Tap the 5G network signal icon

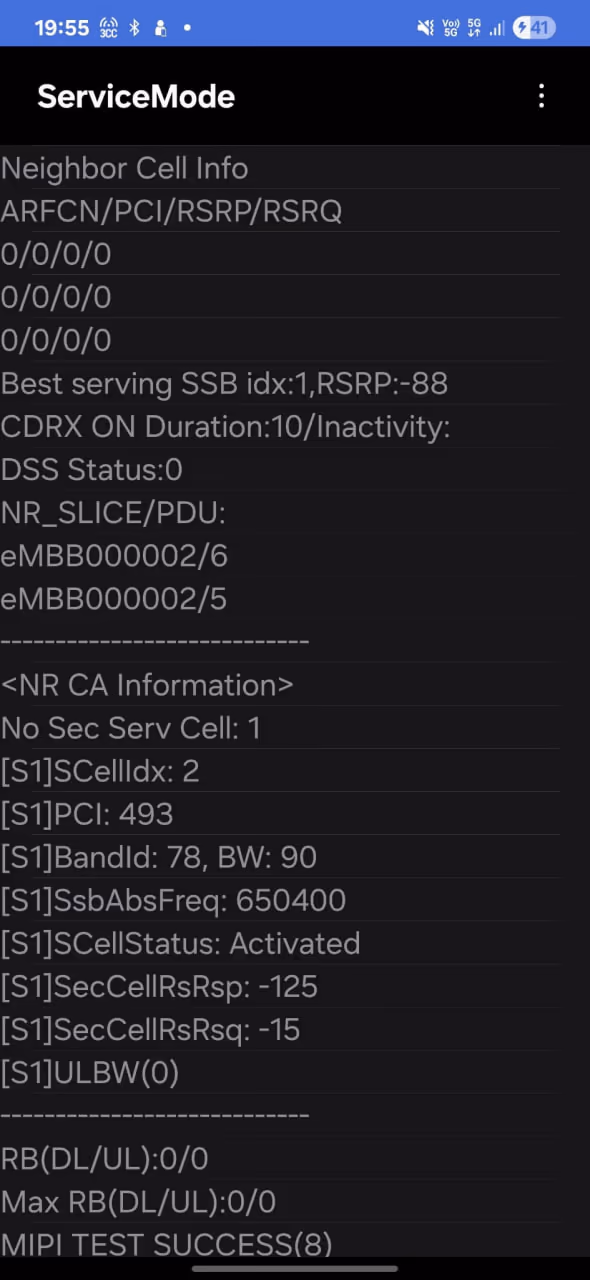(473, 28)
